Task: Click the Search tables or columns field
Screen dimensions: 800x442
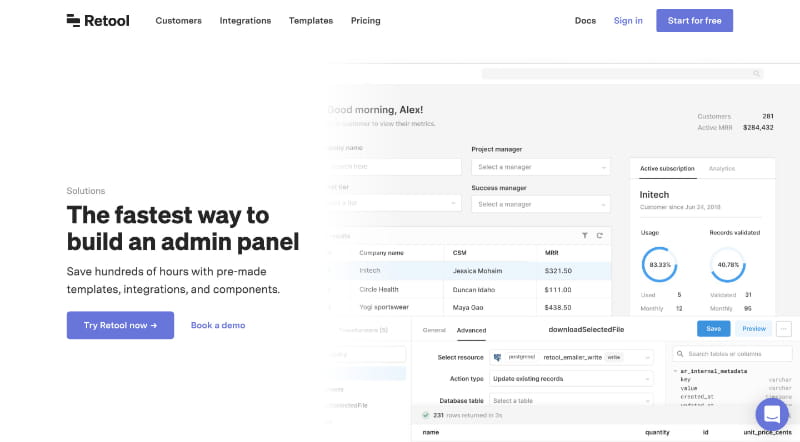Action: 733,354
